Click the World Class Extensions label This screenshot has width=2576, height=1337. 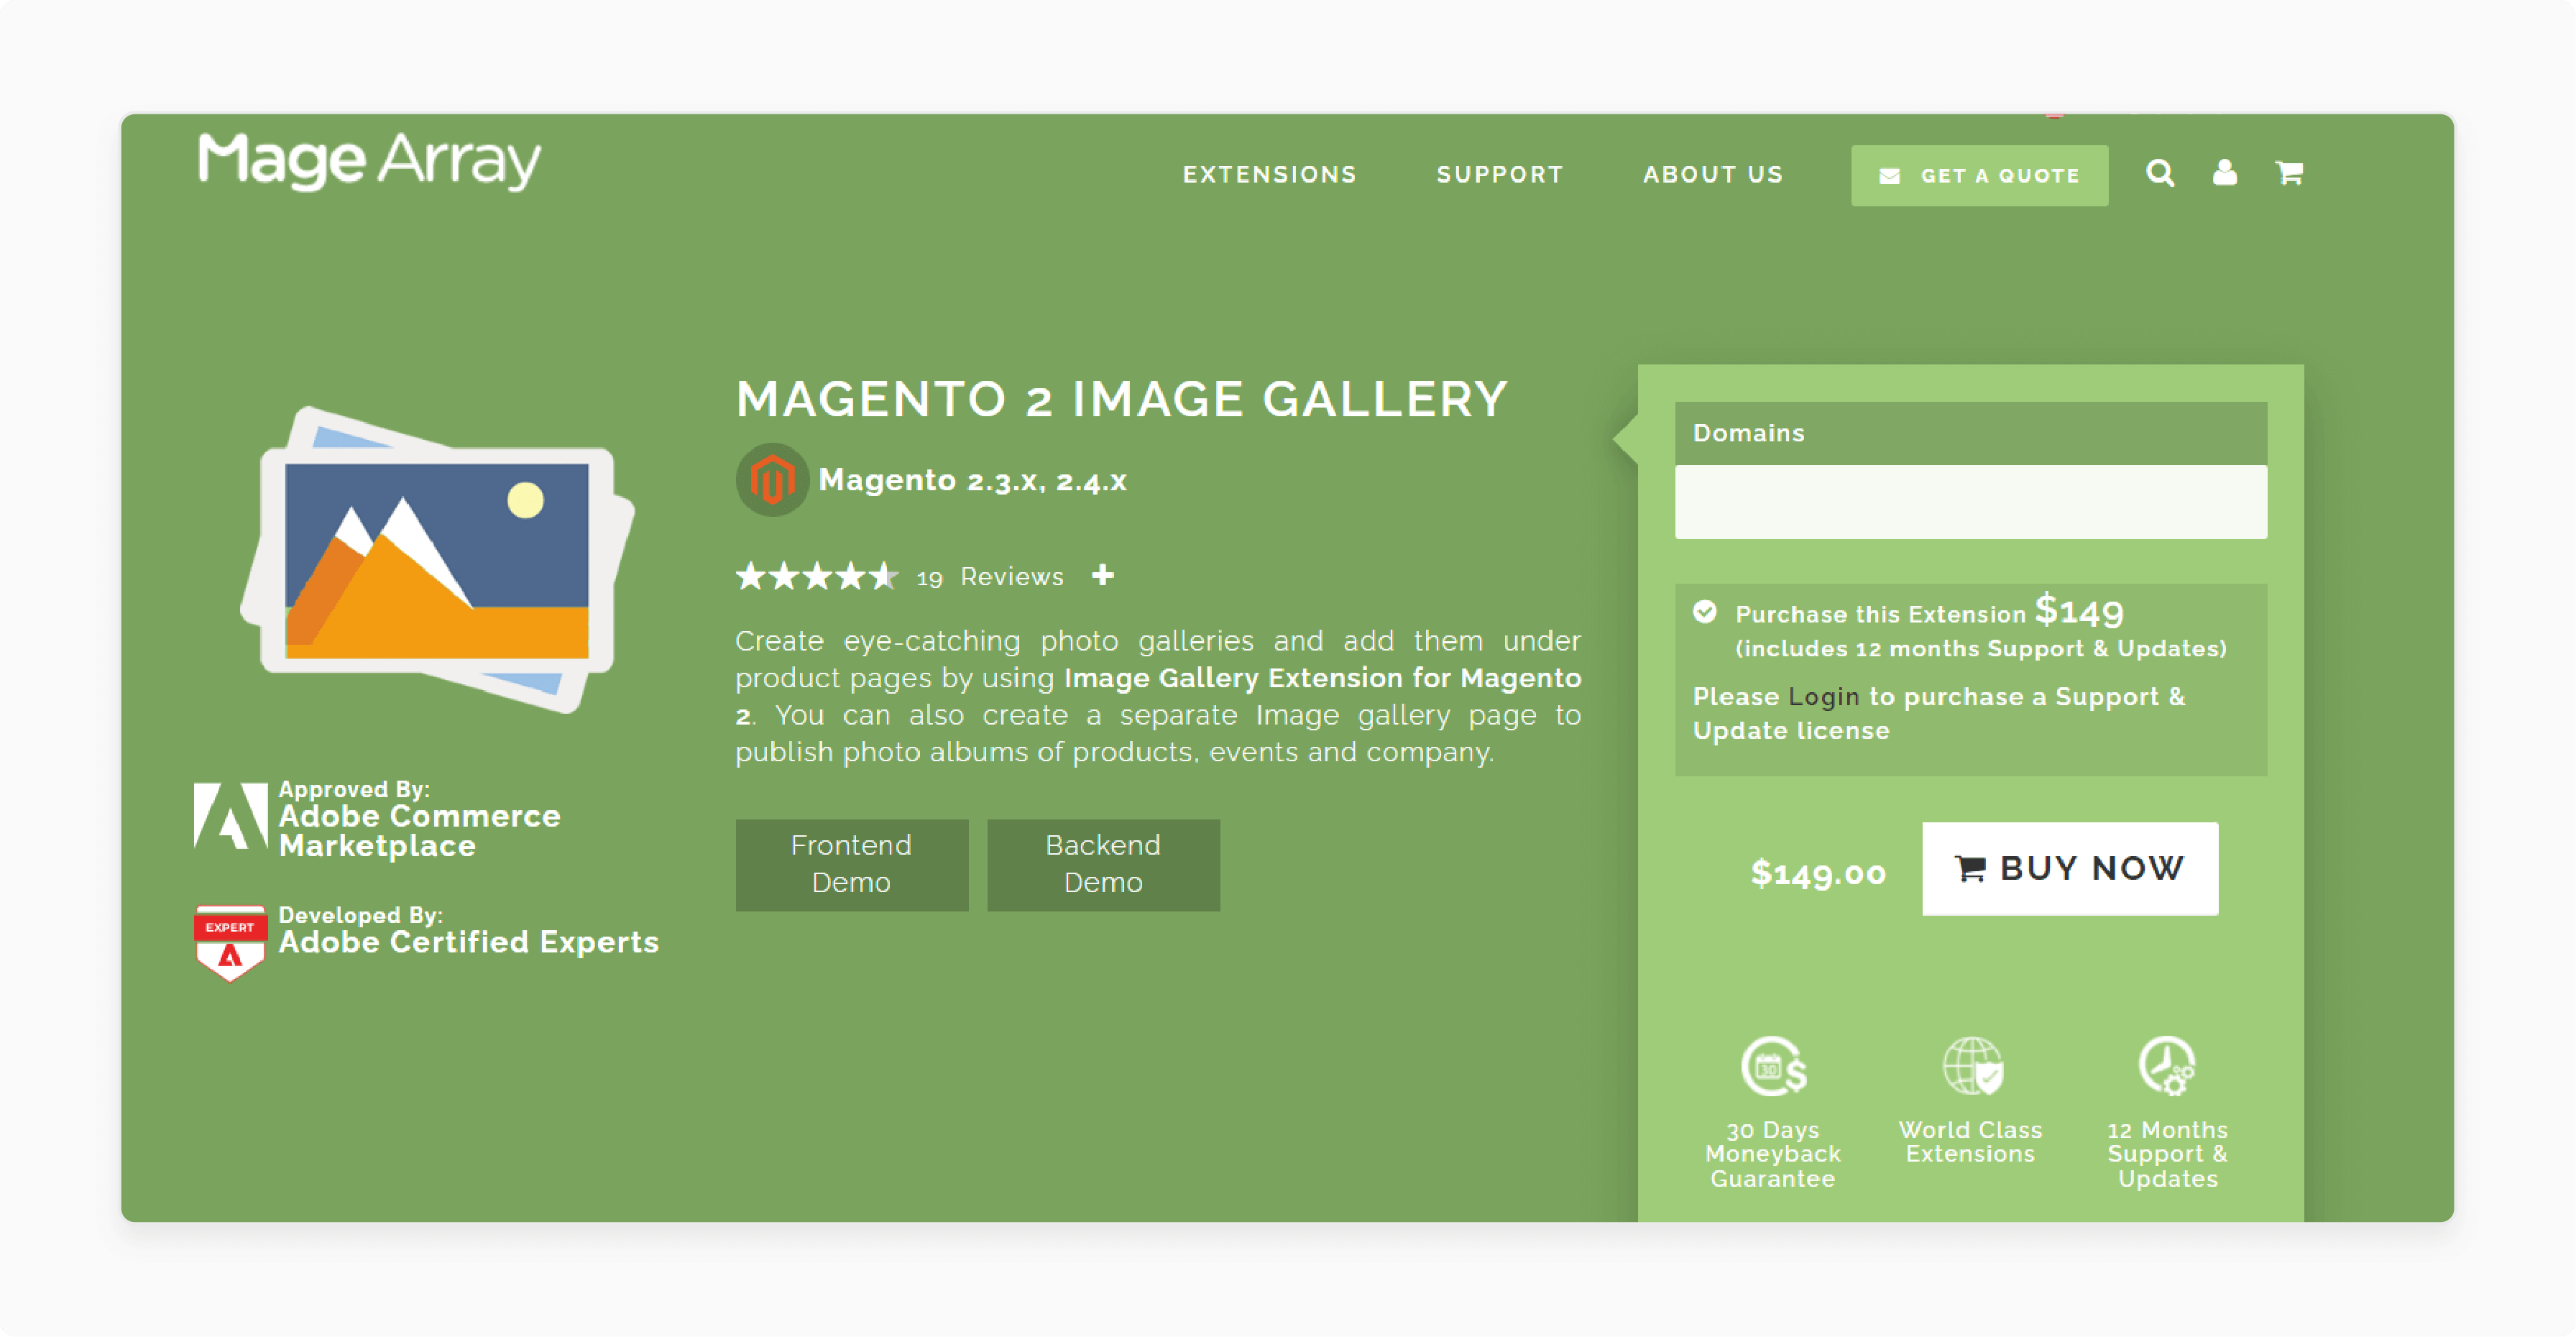(1970, 1142)
